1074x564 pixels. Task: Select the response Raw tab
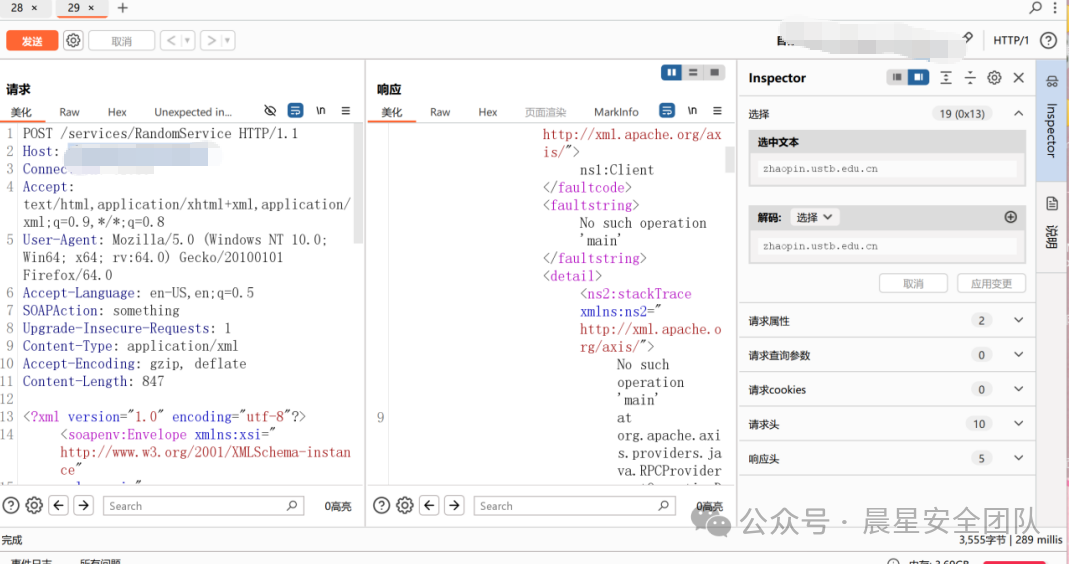(440, 112)
